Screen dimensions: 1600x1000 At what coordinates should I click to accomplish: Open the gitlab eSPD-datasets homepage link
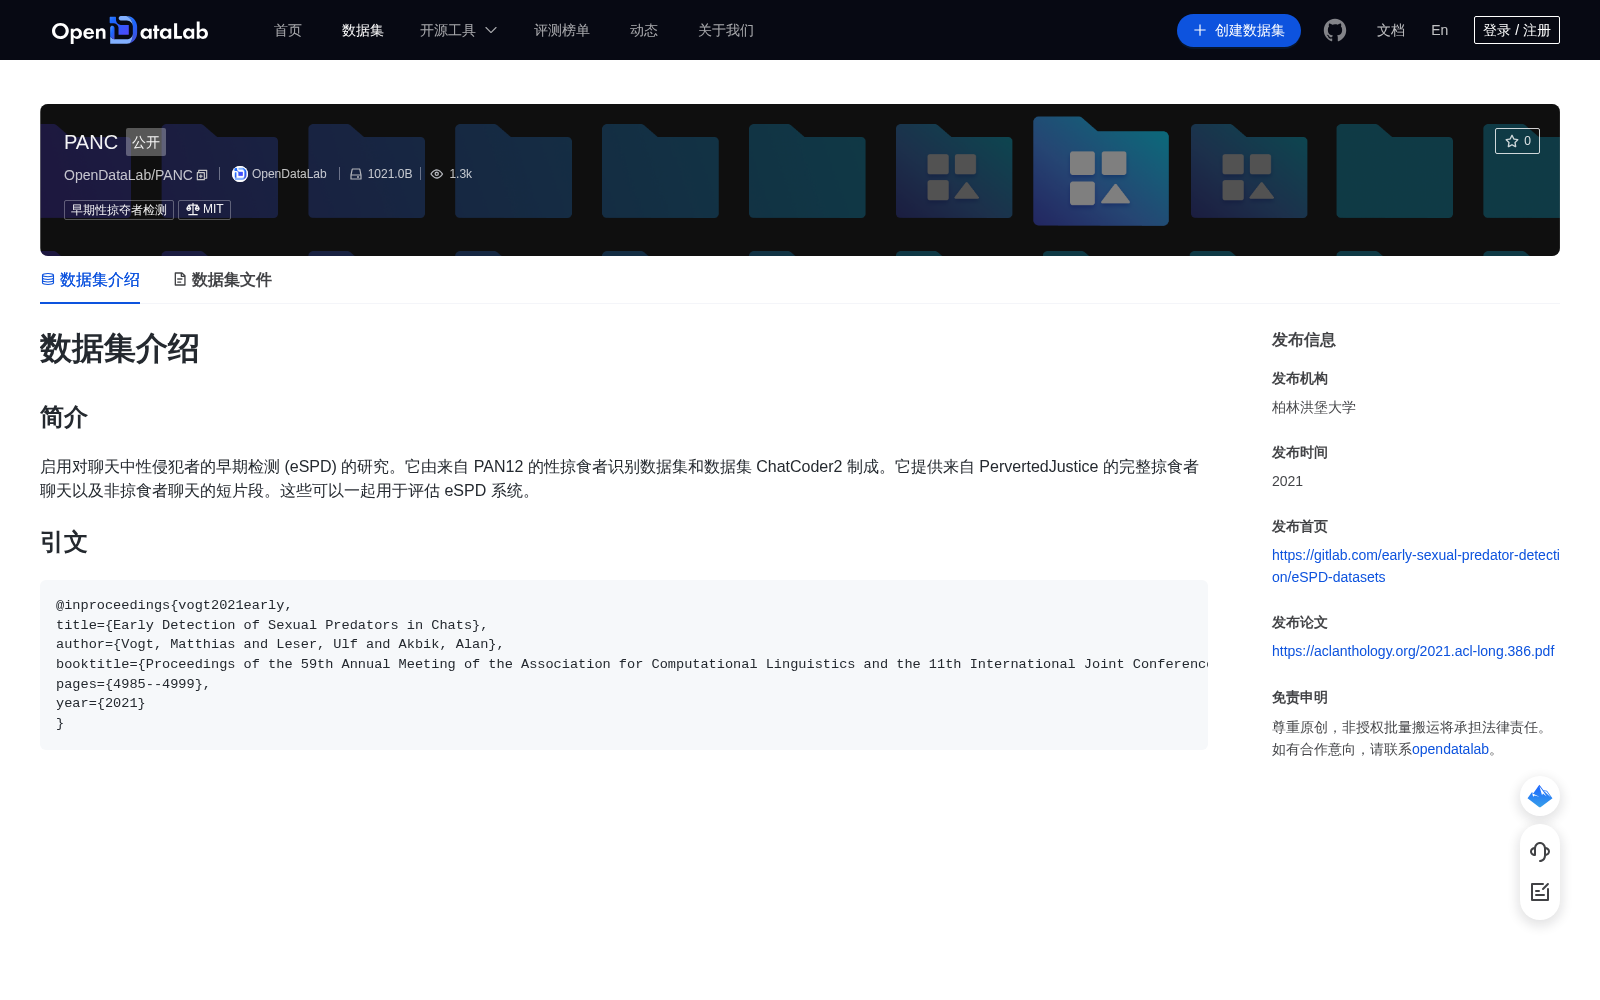(1416, 566)
